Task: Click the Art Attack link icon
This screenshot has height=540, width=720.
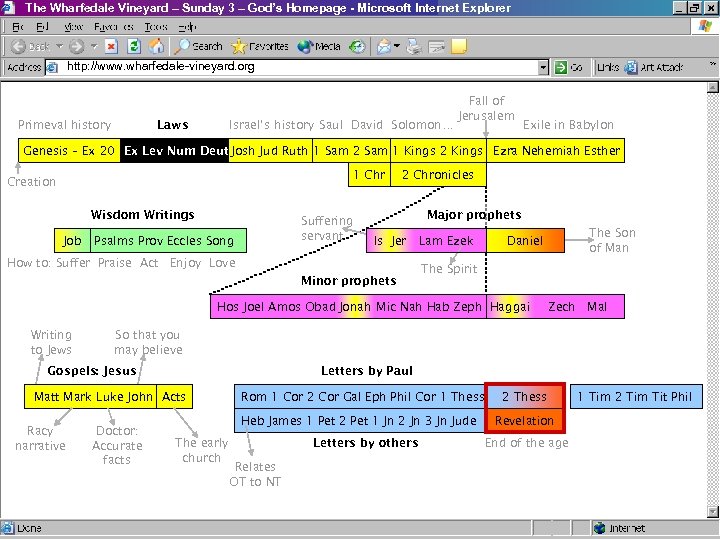Action: (631, 67)
